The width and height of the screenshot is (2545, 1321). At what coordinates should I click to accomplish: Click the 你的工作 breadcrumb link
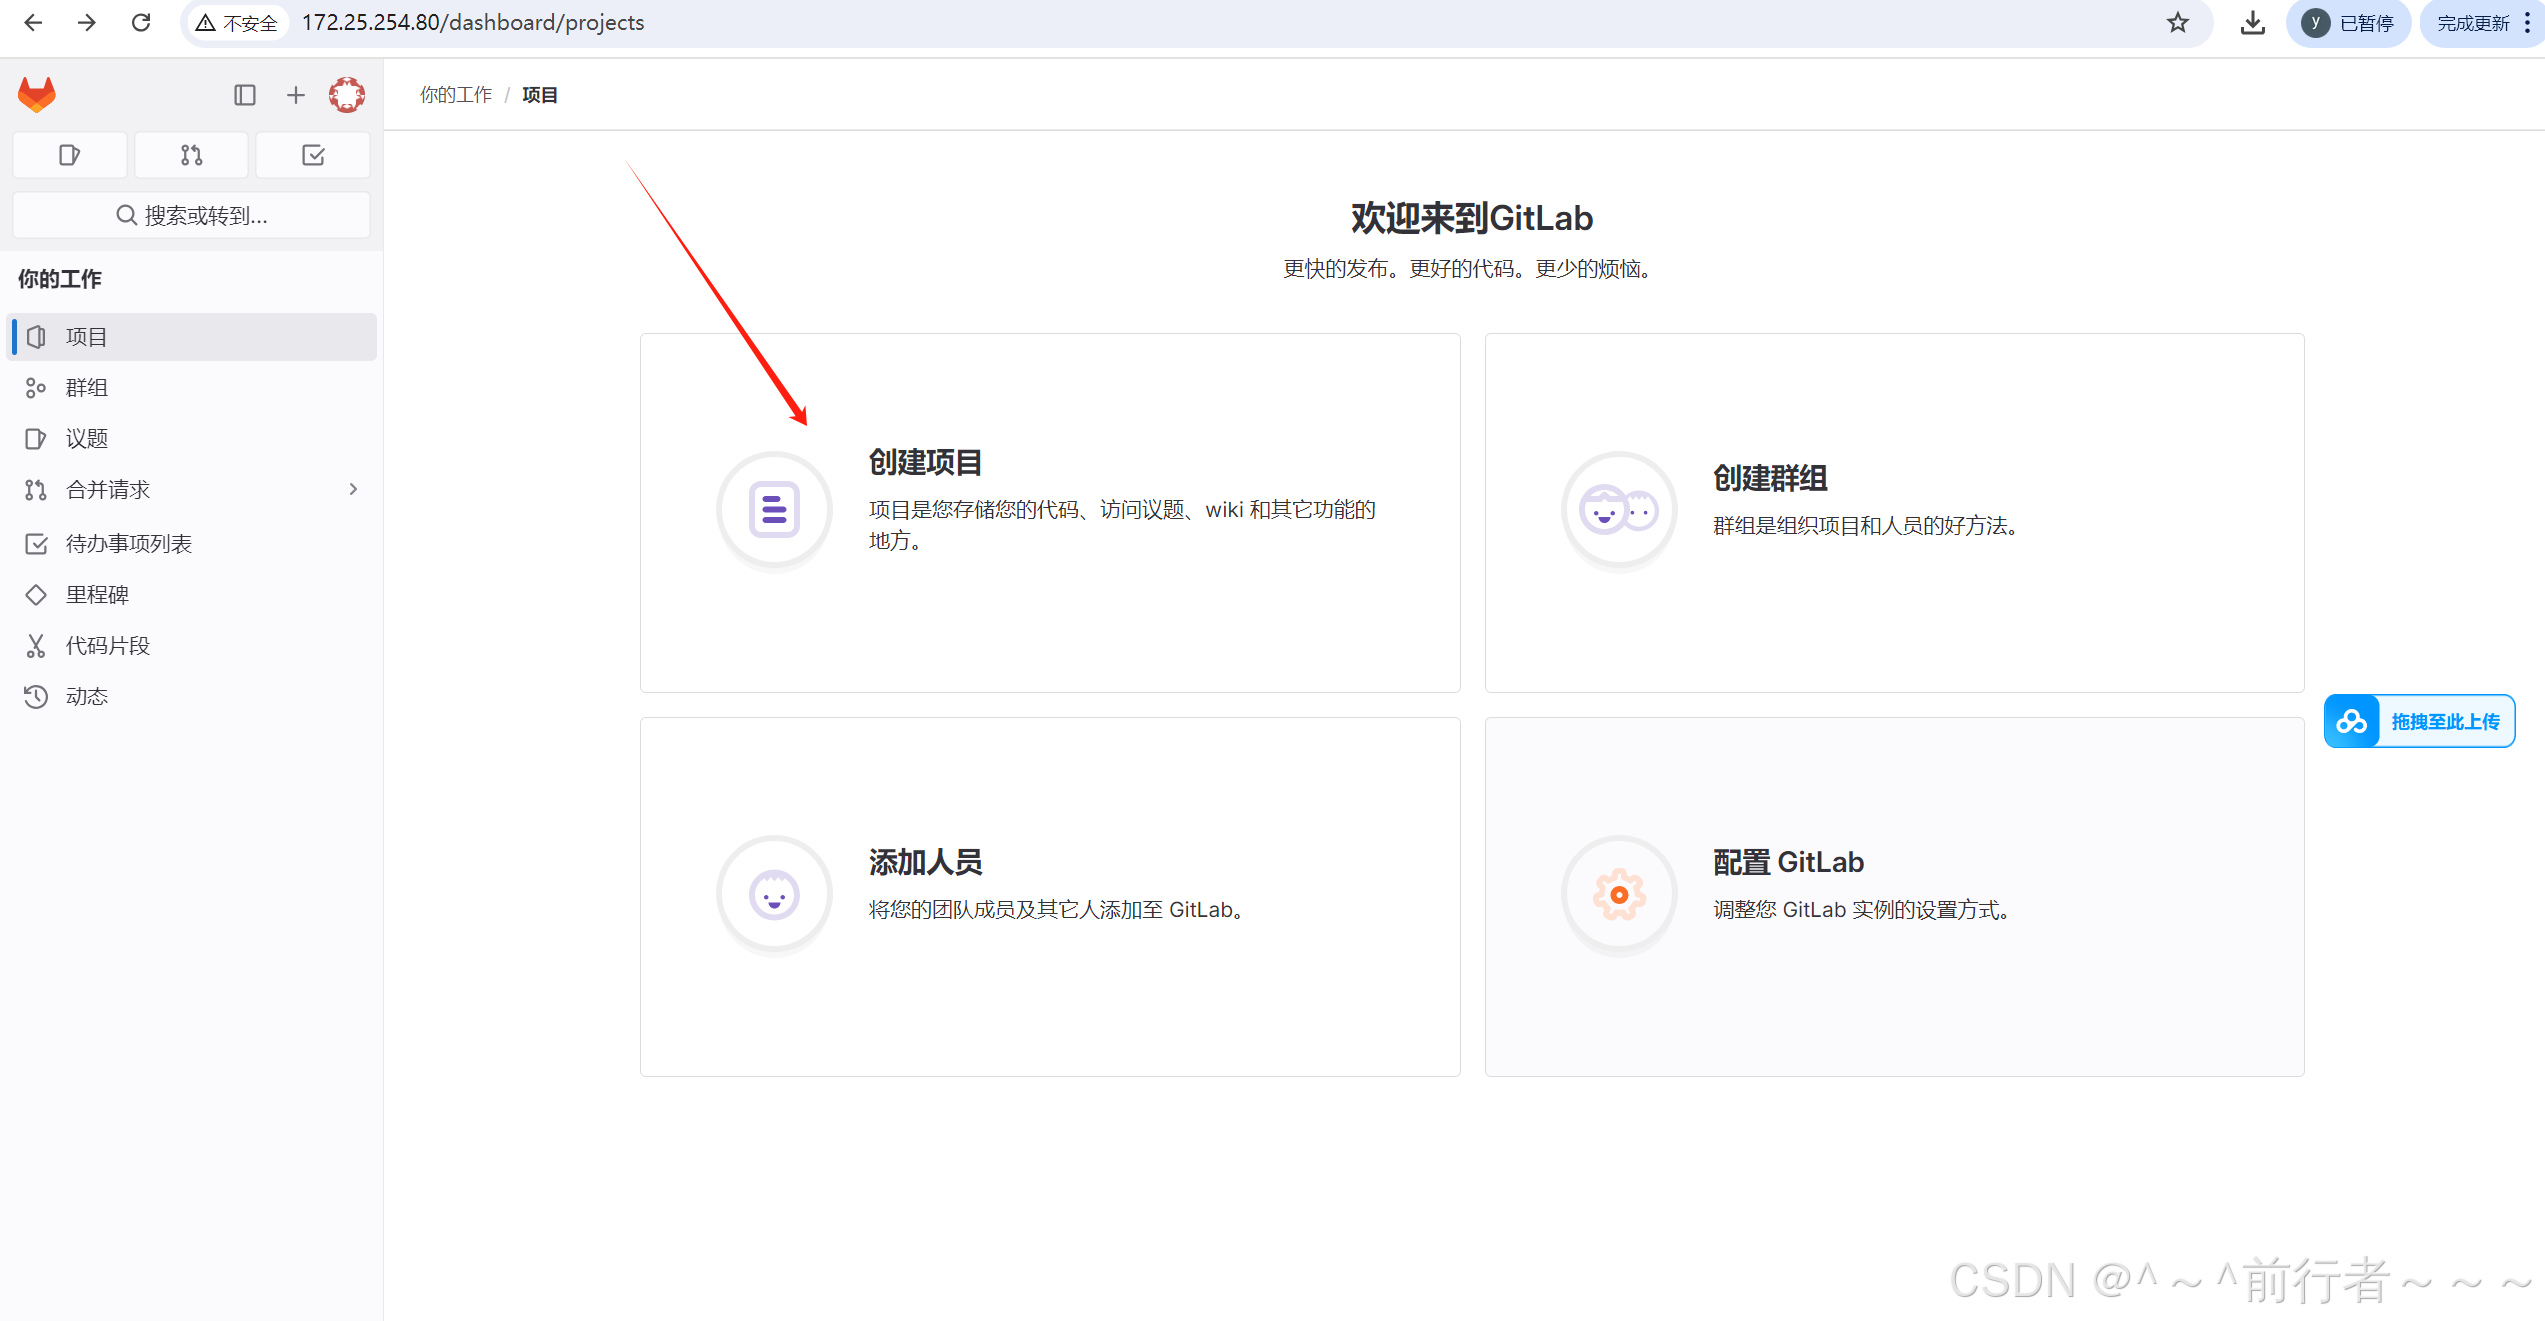tap(456, 95)
